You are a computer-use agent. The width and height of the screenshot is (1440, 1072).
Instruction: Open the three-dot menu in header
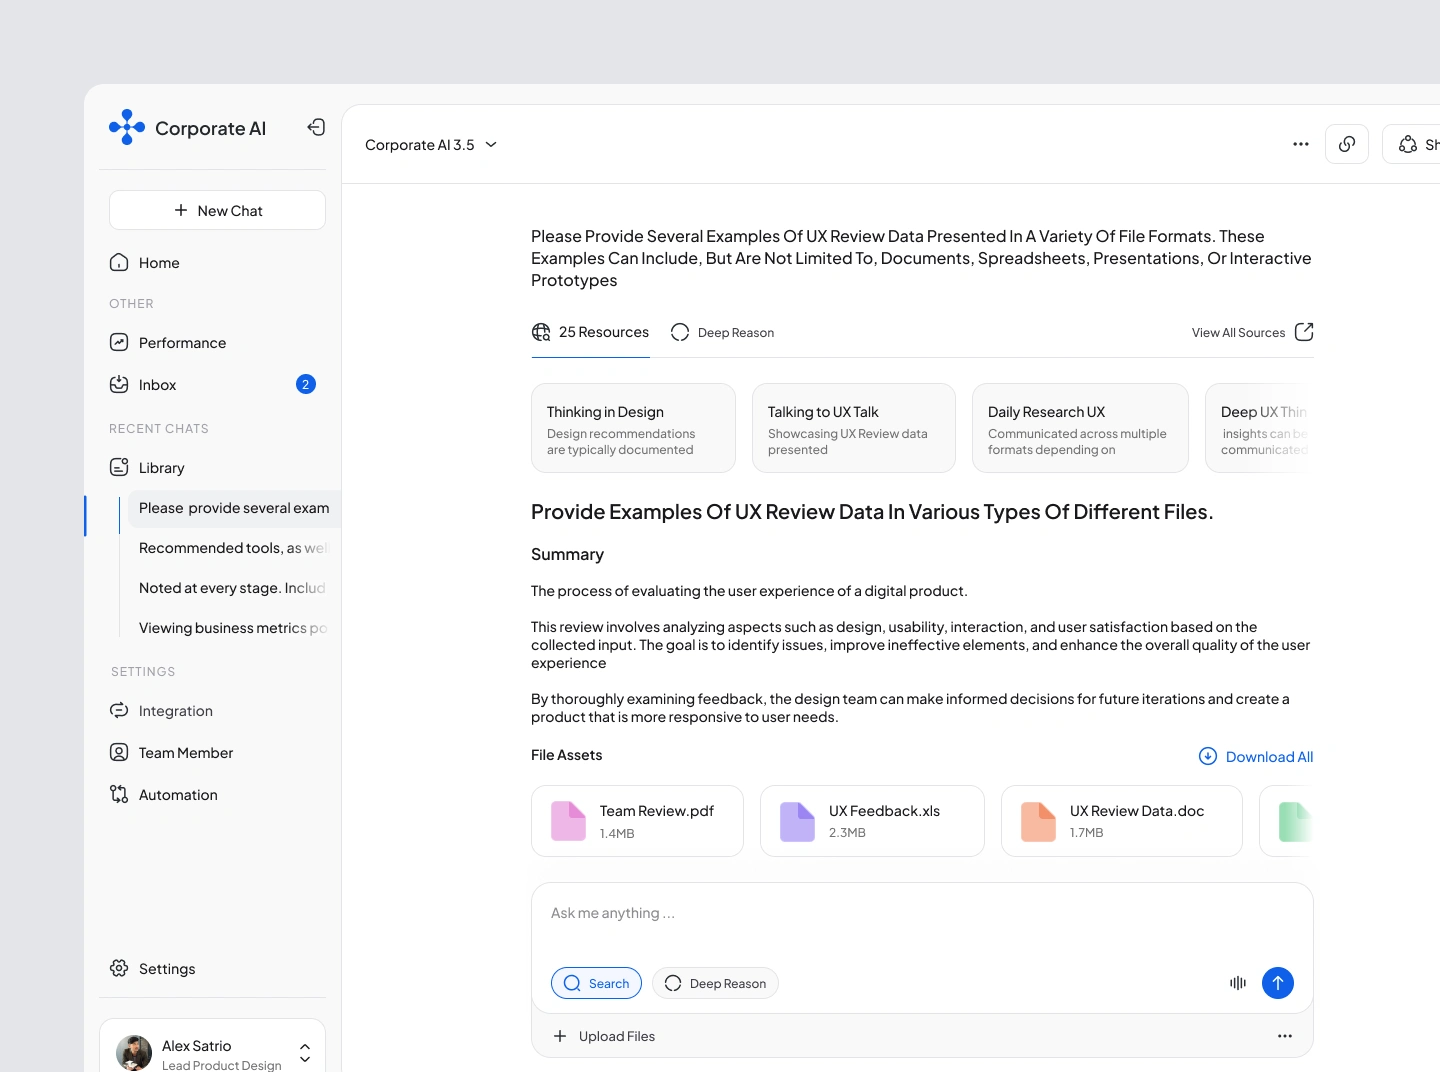[x=1300, y=144]
